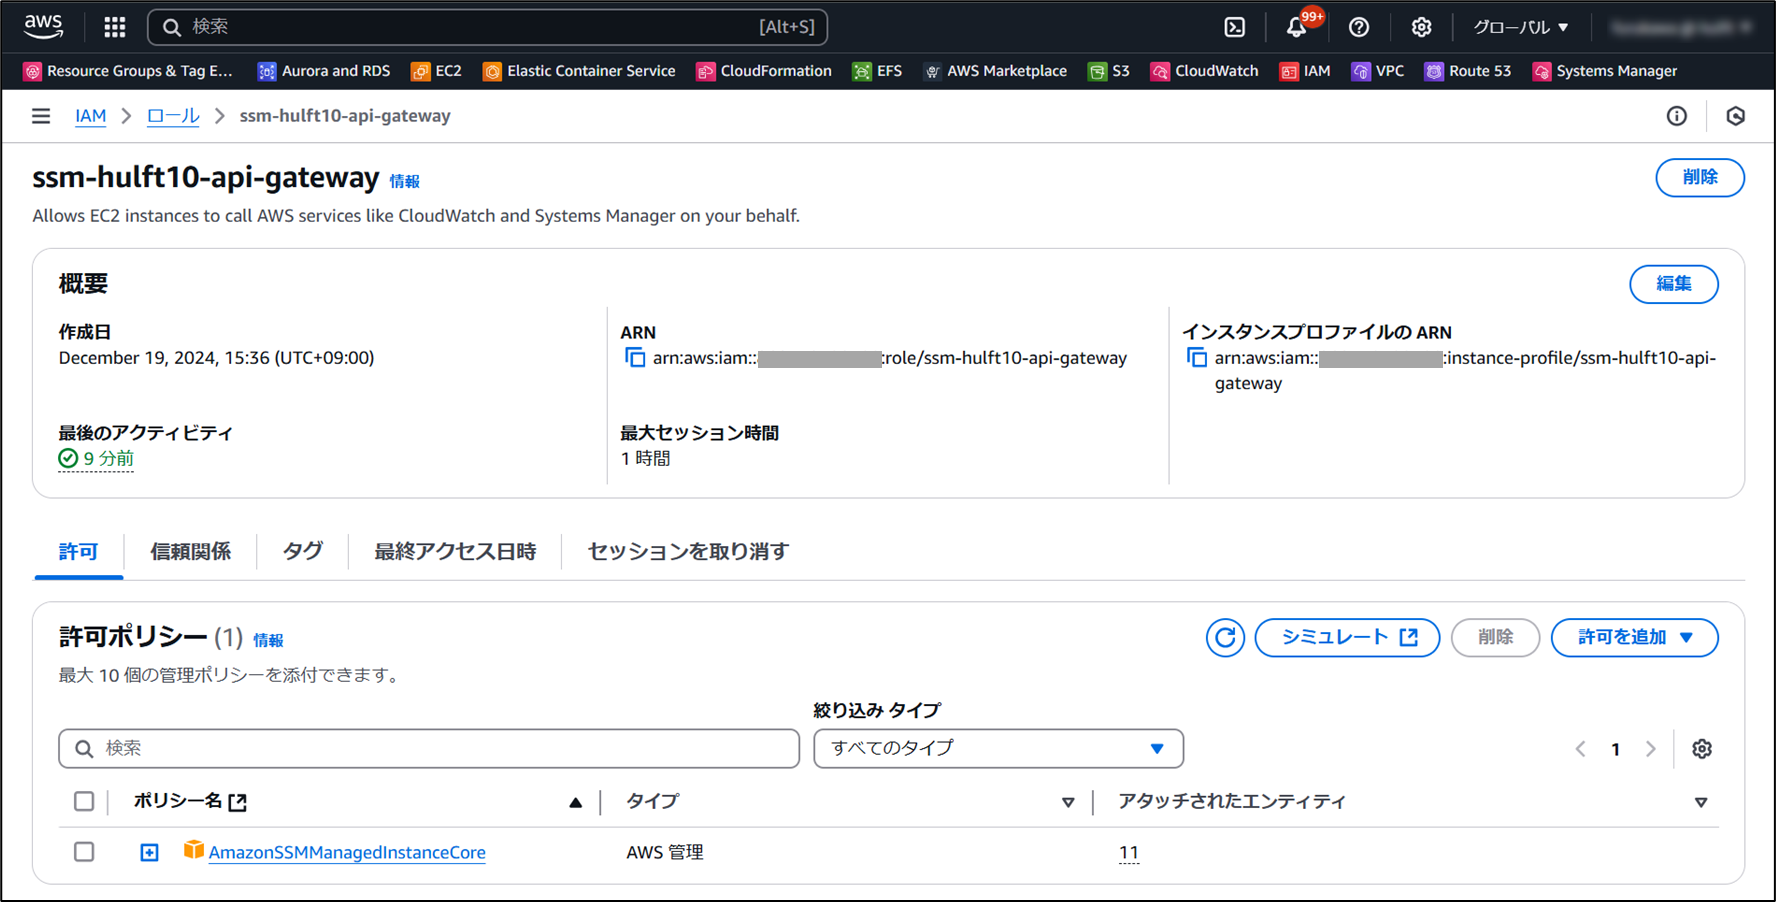
Task: Open console settings gear in top bar
Action: pyautogui.click(x=1421, y=27)
